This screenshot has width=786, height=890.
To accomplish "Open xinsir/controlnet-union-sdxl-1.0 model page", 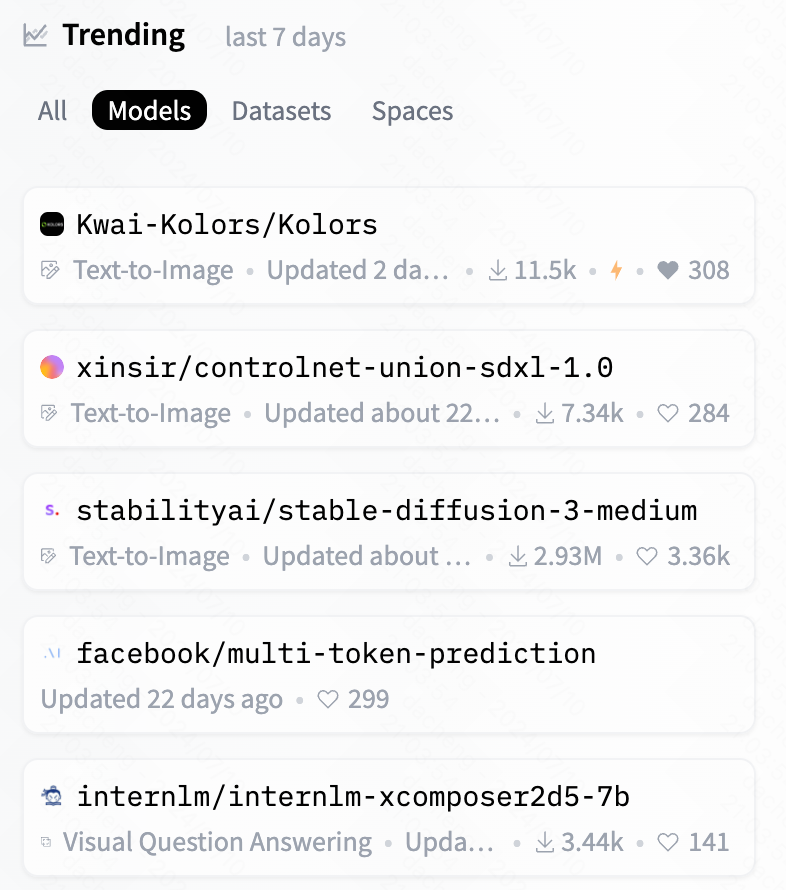I will coord(344,368).
